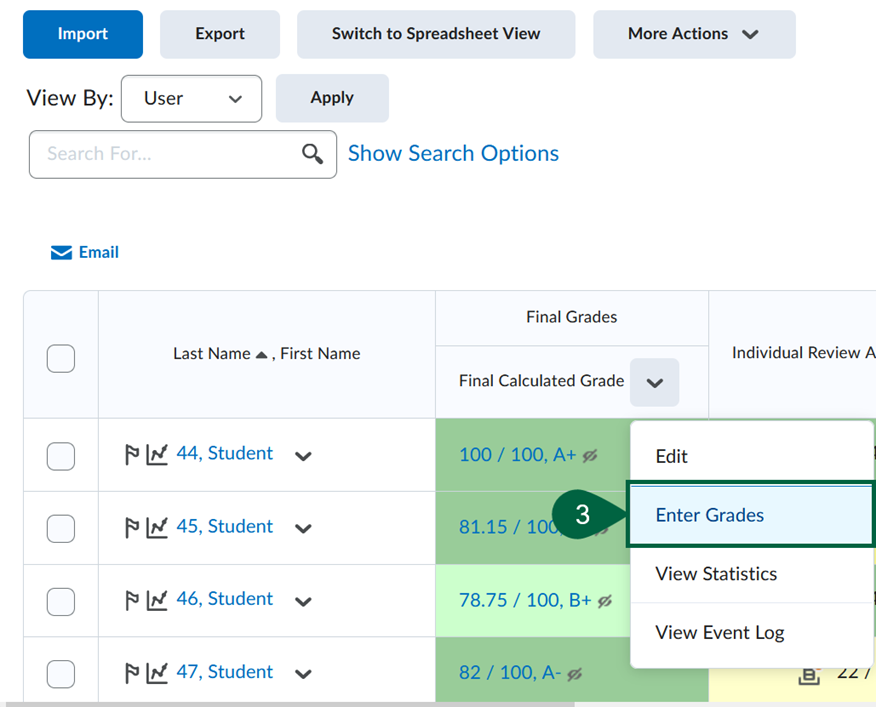Open the Final Calculated Grade chevron menu
Viewport: 876px width, 707px height.
point(654,382)
